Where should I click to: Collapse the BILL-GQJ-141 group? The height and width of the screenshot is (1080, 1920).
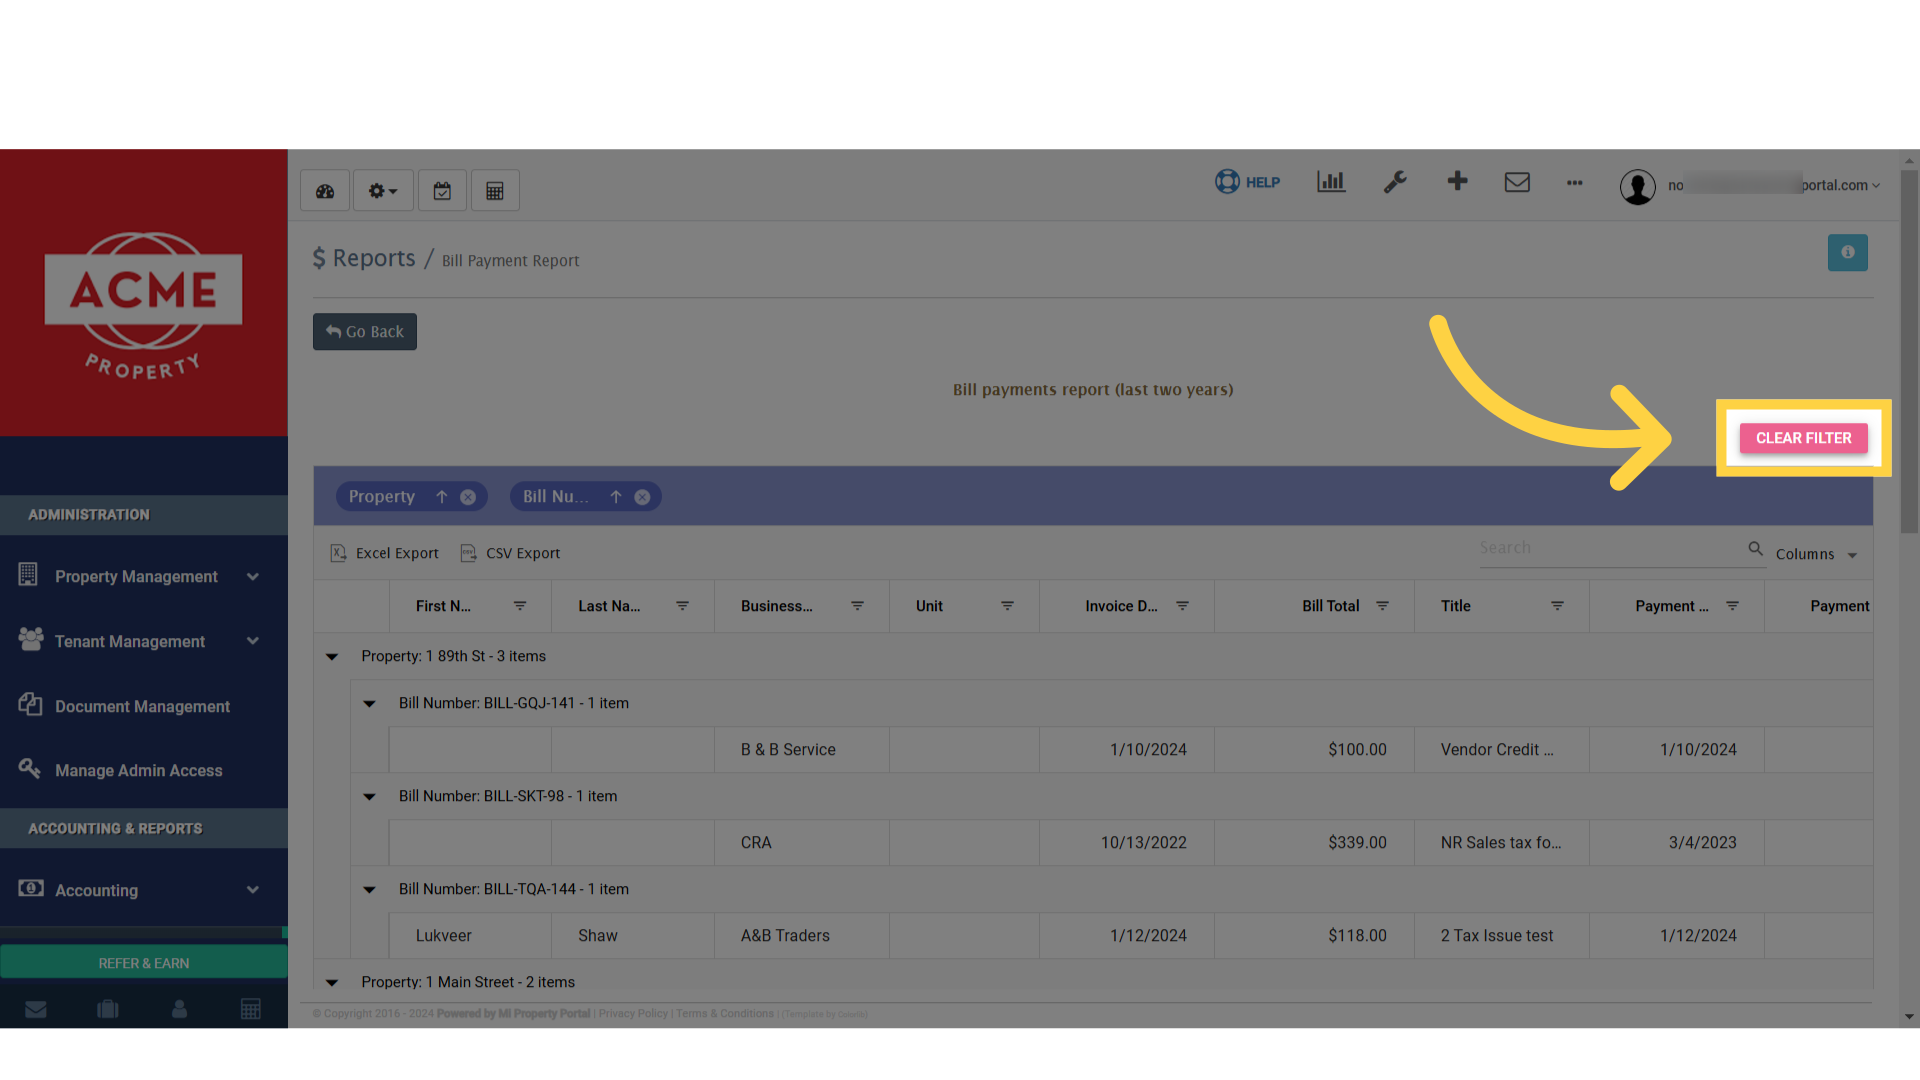(369, 704)
